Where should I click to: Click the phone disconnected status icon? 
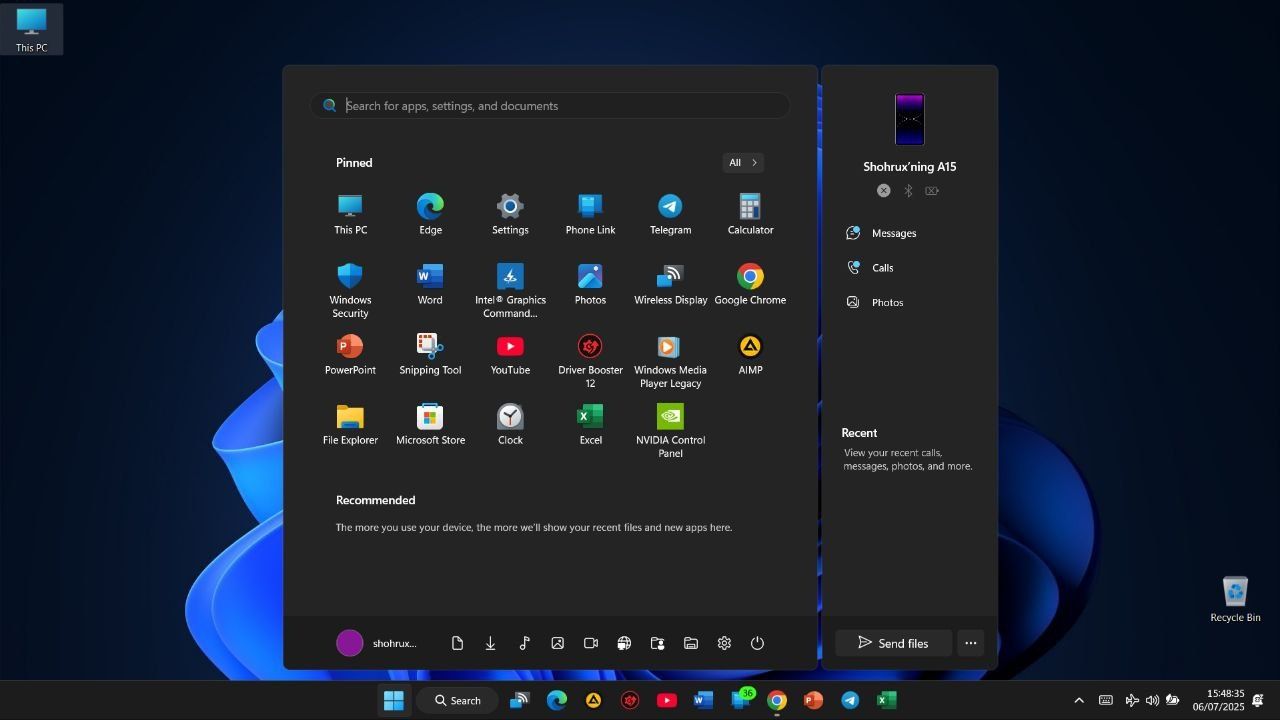[x=884, y=190]
